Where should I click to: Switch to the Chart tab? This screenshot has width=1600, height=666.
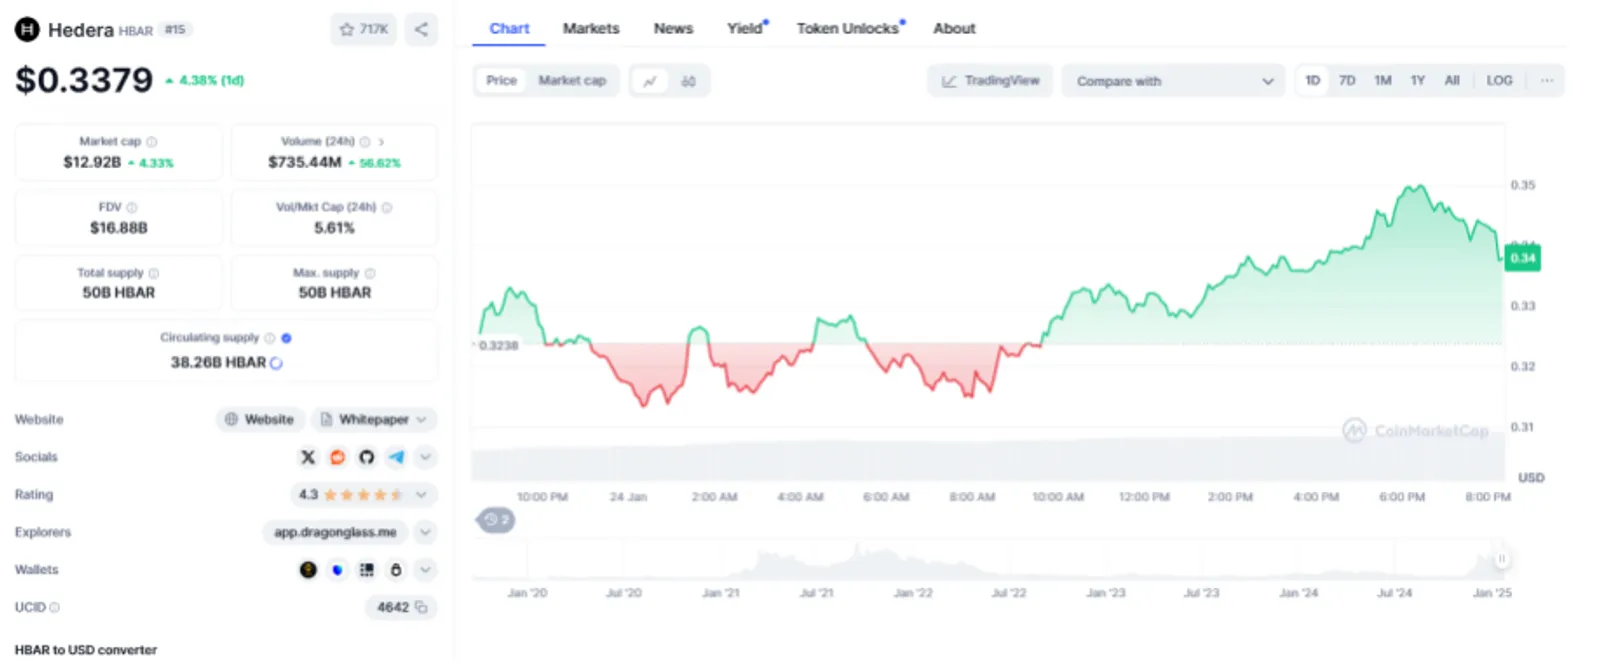(x=509, y=29)
